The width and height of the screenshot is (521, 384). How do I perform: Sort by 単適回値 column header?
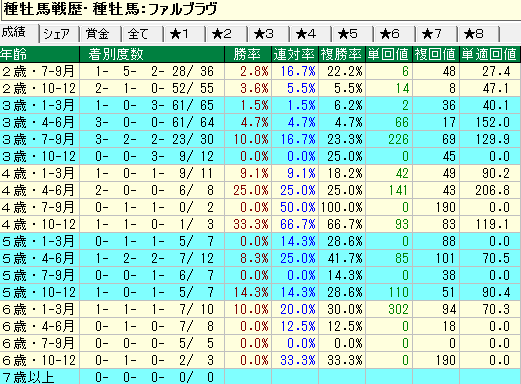tap(490, 54)
